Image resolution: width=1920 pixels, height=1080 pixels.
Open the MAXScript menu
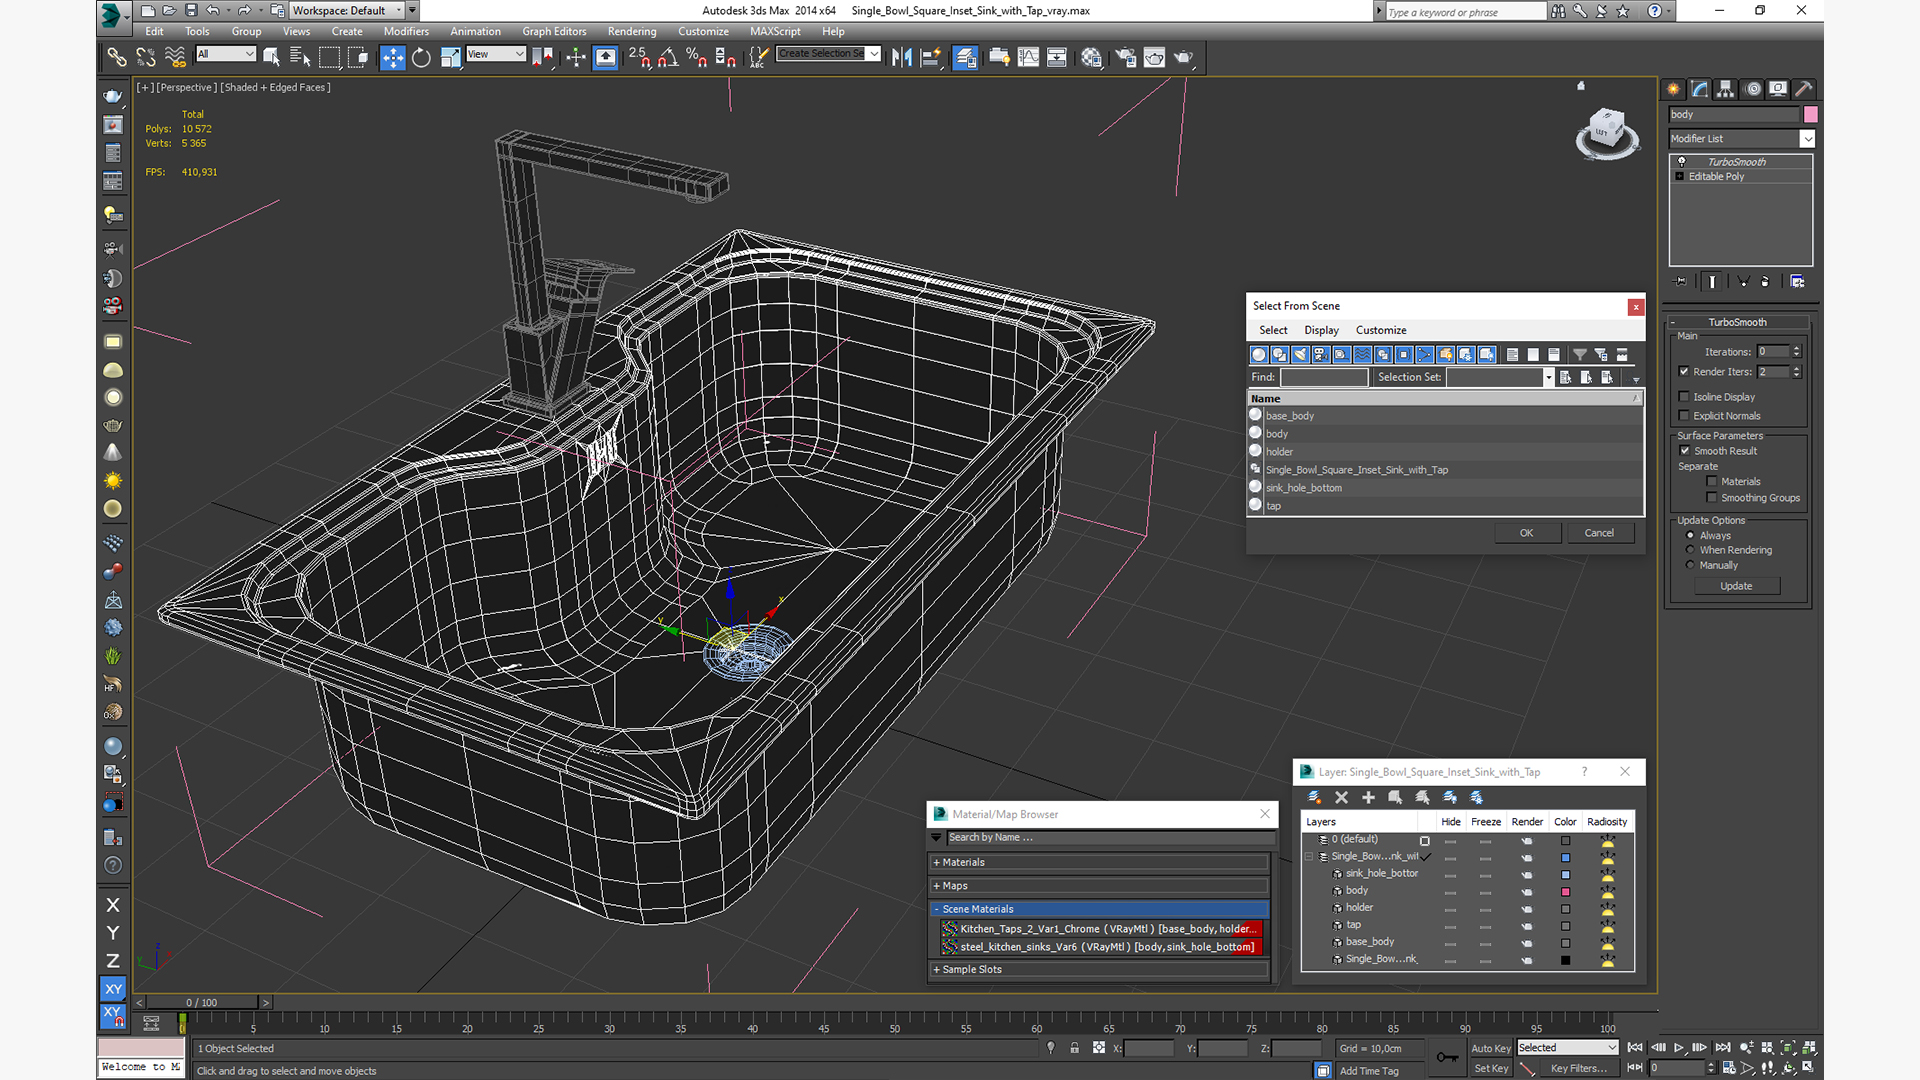775,31
